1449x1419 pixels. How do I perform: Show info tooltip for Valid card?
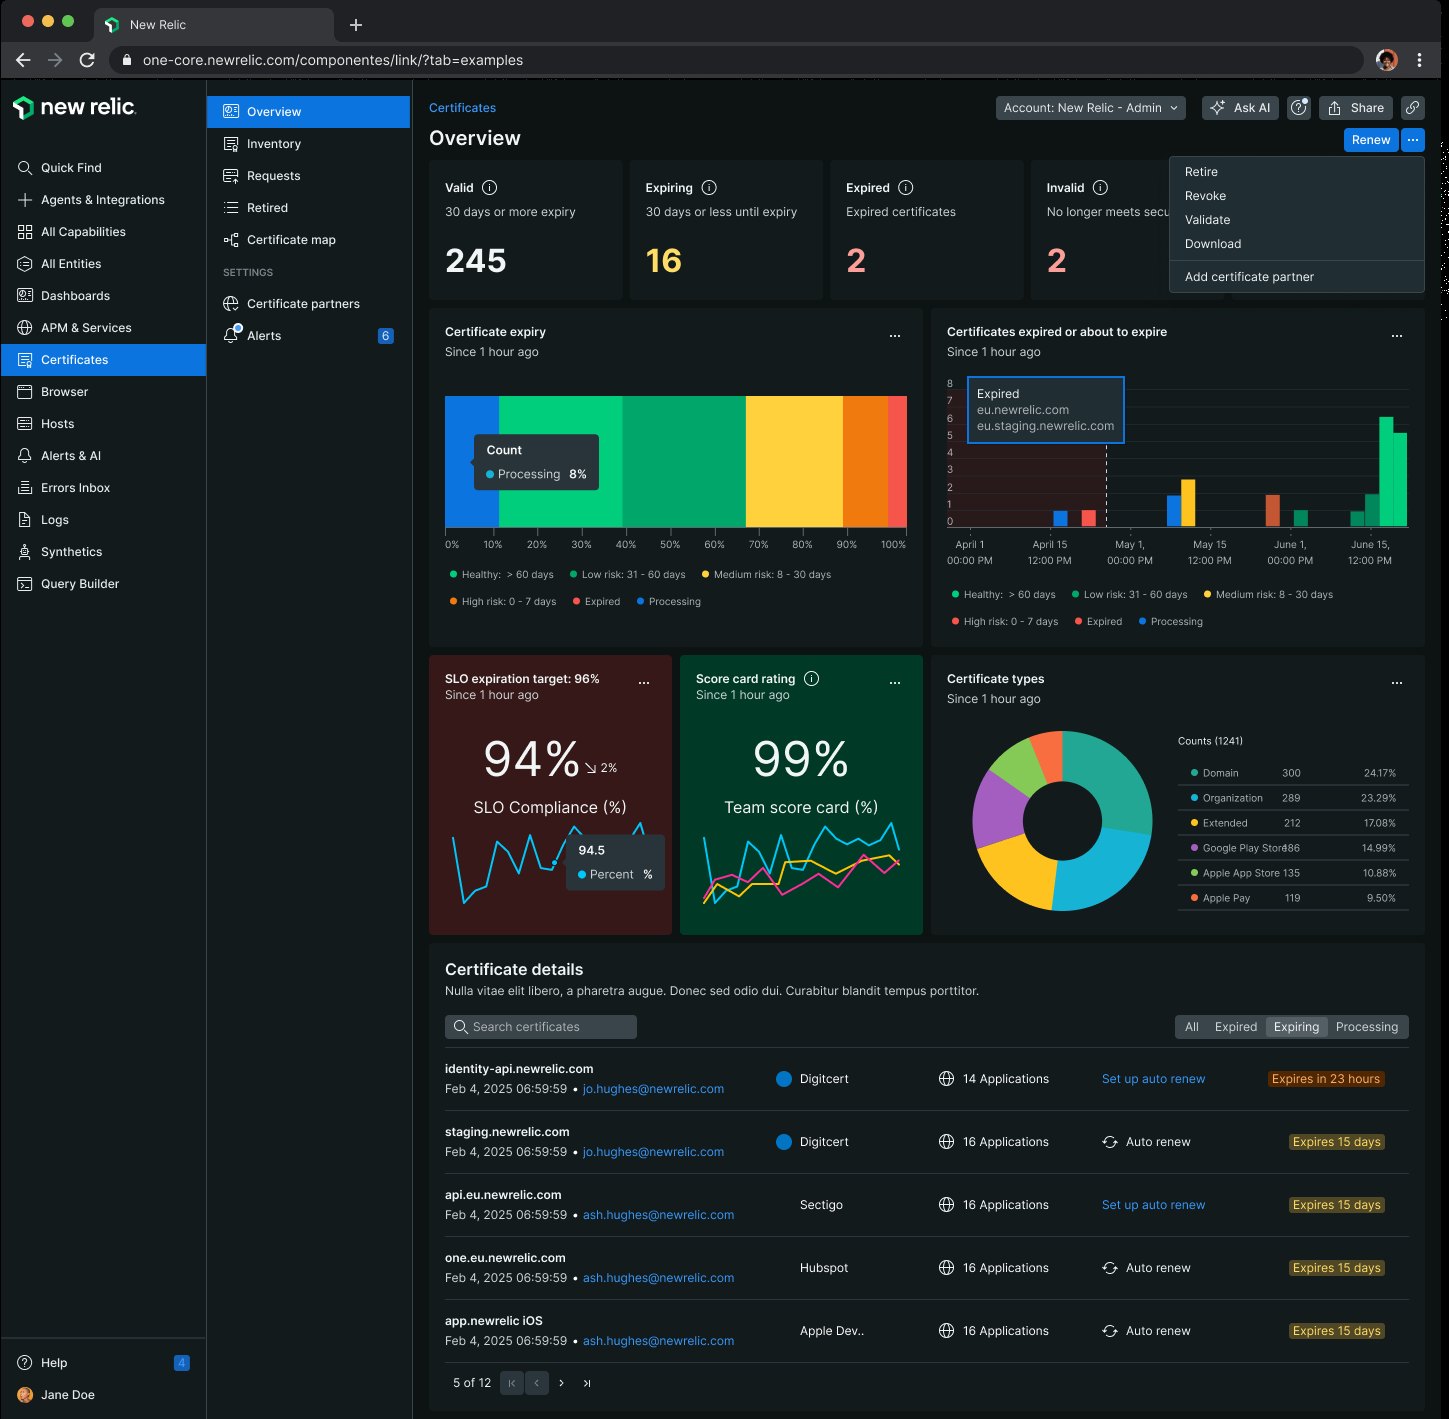point(490,188)
